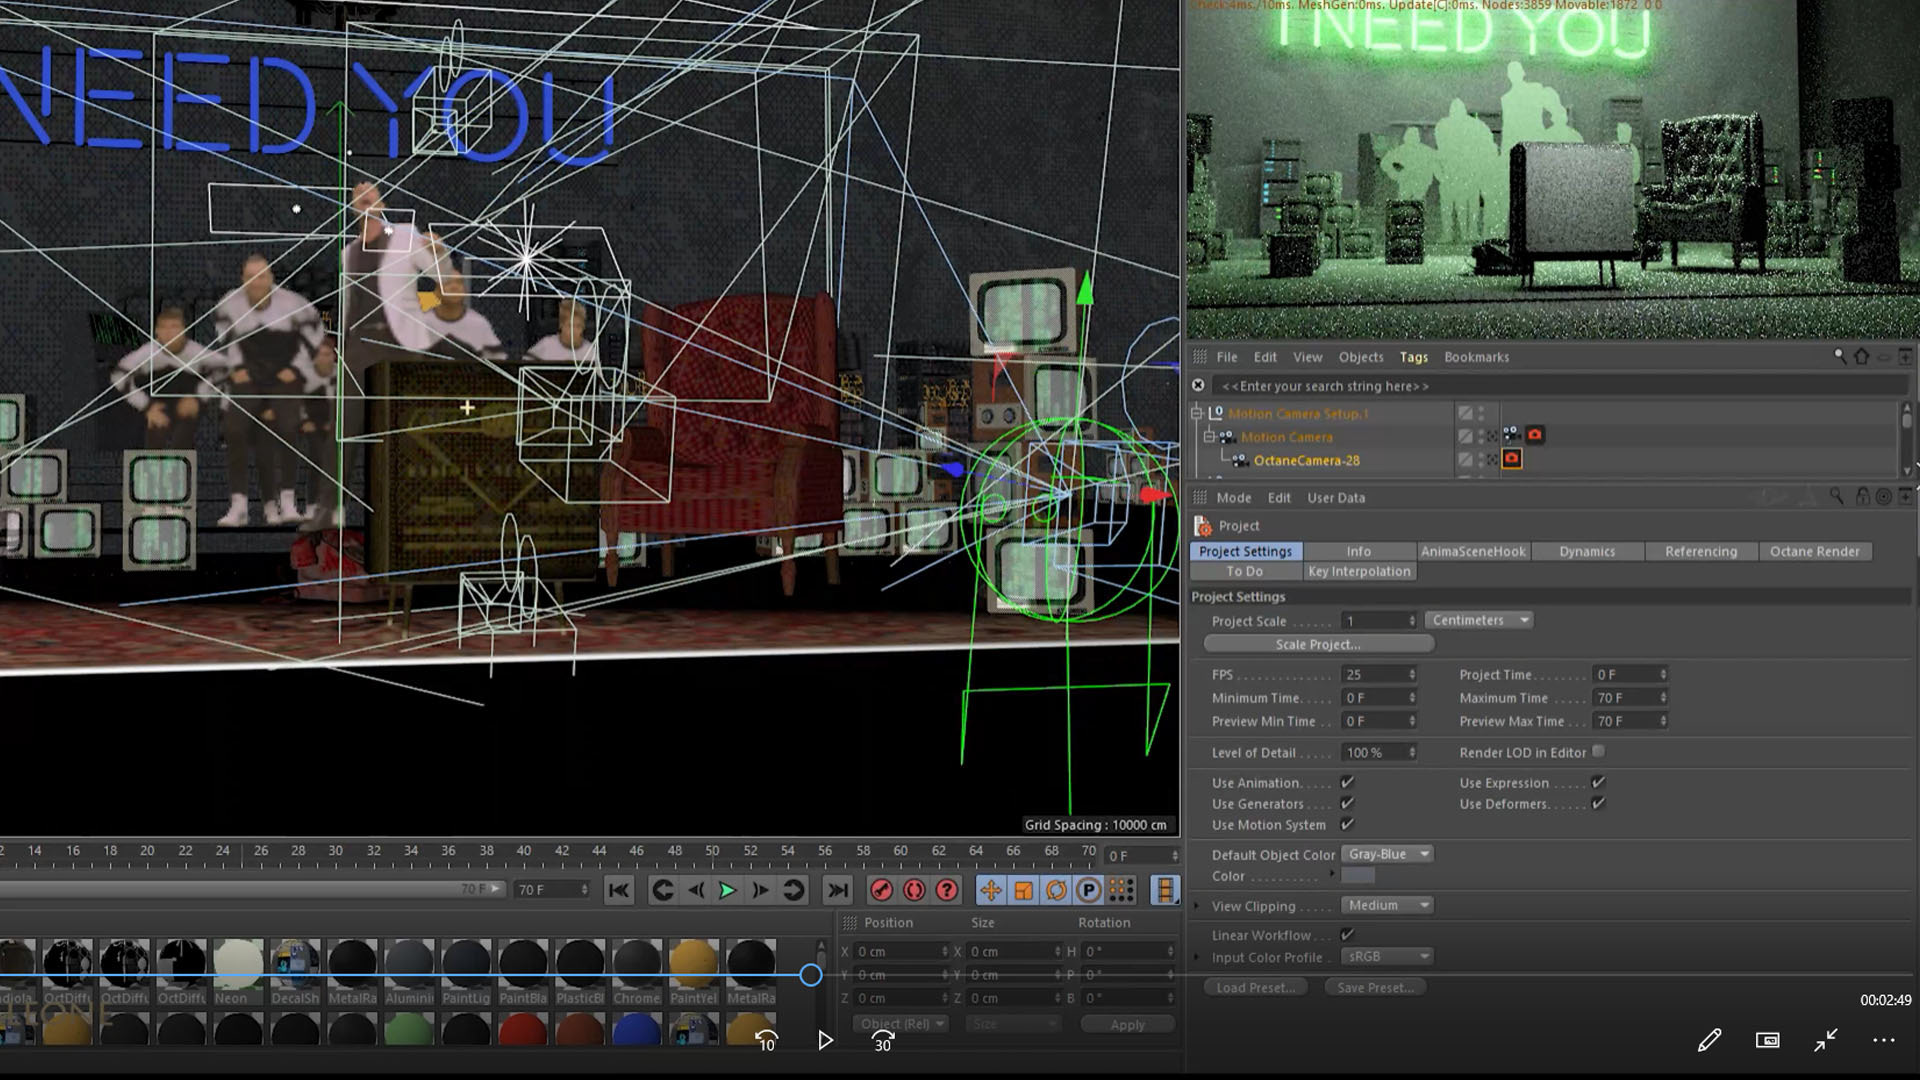Collapse the Motion Camera tree node

1209,436
